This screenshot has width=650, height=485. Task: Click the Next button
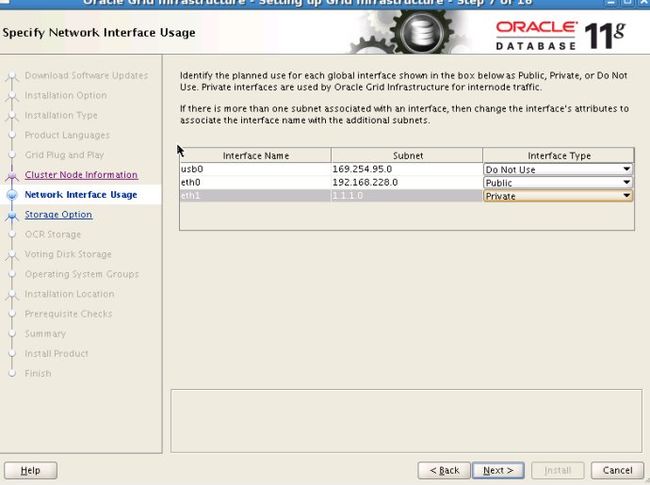[x=498, y=470]
